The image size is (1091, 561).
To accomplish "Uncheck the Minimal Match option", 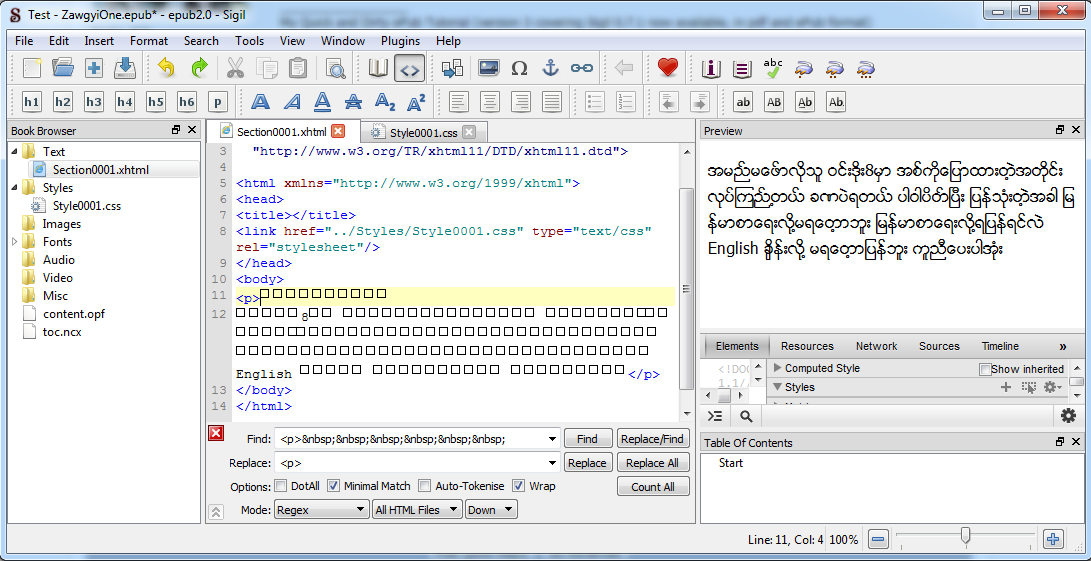I will click(334, 486).
